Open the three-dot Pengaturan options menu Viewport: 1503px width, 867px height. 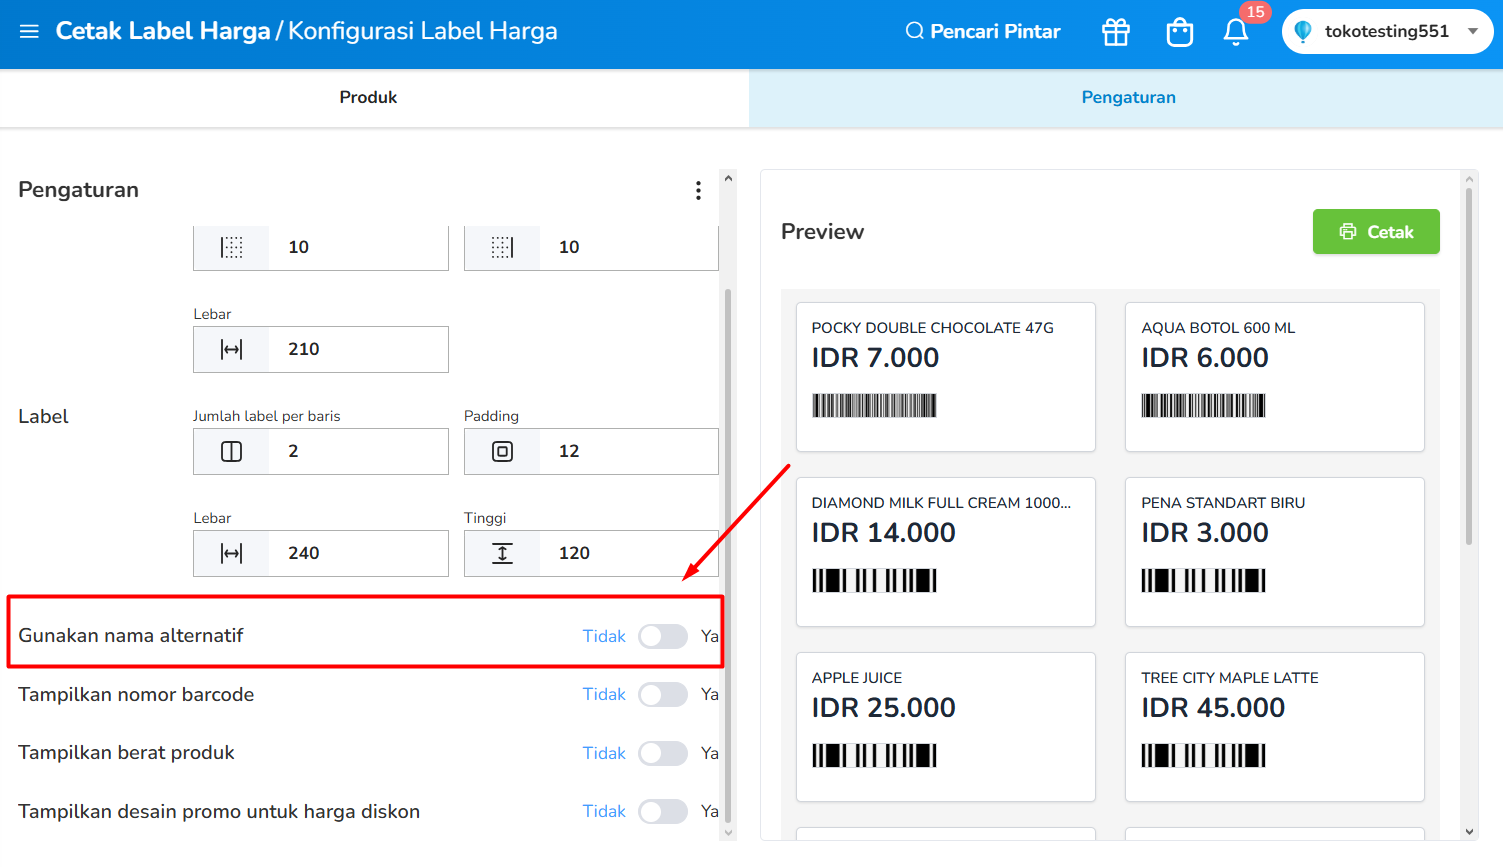(x=698, y=190)
